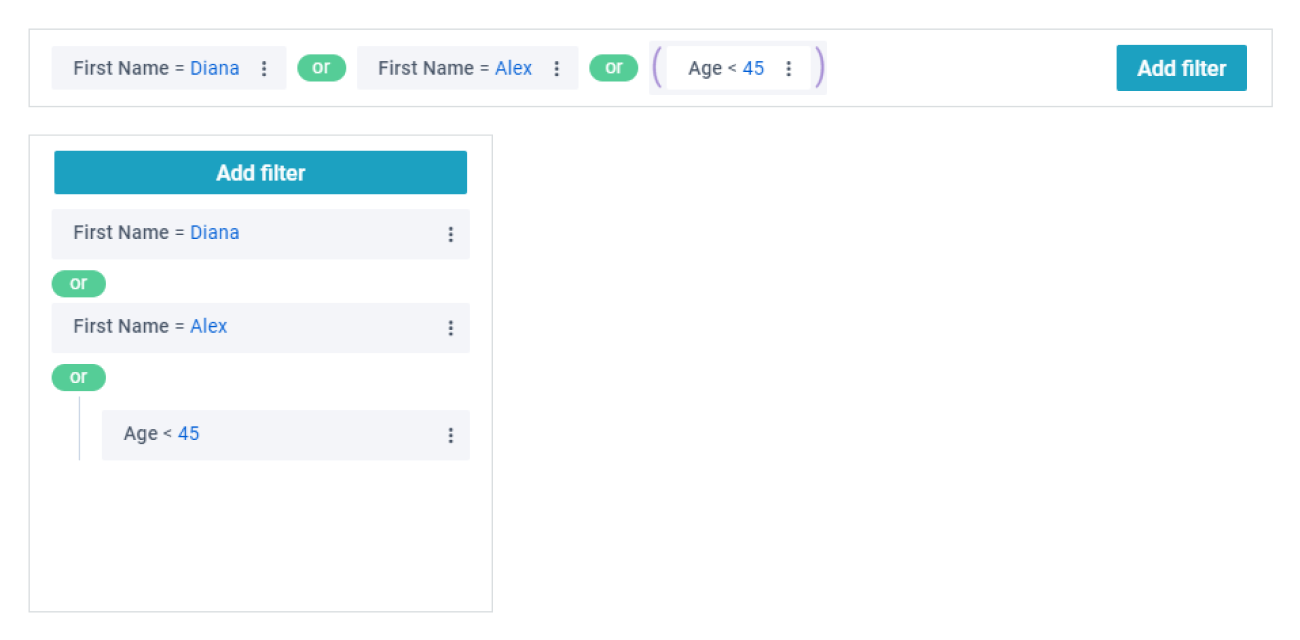Viewport: 1300px width, 640px height.
Task: Toggle top-bar "or" between Diana and Alex
Action: (321, 68)
